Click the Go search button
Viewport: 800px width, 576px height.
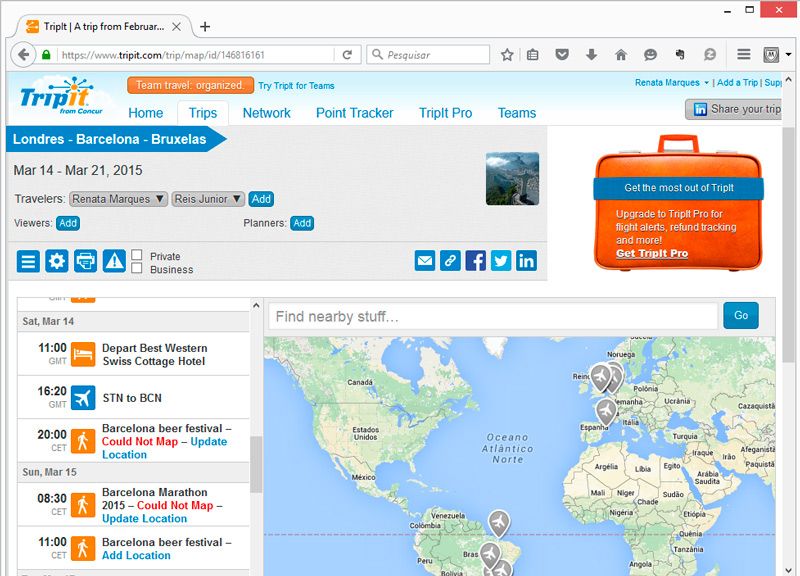point(740,315)
